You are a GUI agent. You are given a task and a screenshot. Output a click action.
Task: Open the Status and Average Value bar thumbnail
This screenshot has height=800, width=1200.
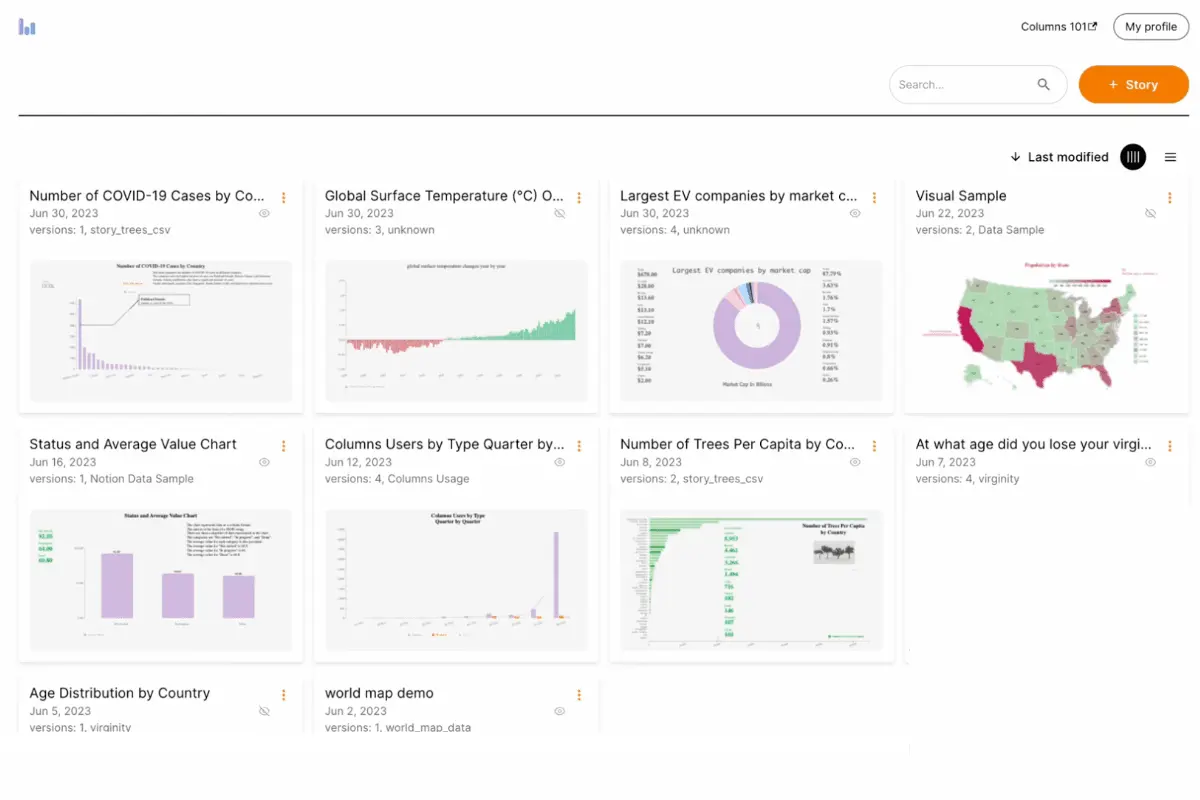pos(161,579)
